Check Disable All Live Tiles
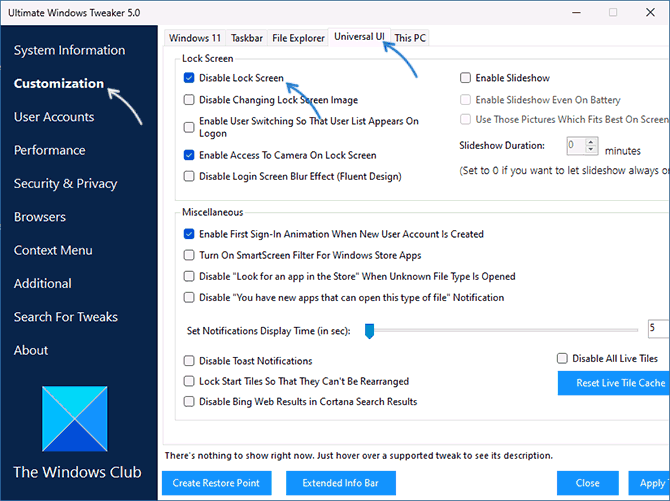 [562, 358]
